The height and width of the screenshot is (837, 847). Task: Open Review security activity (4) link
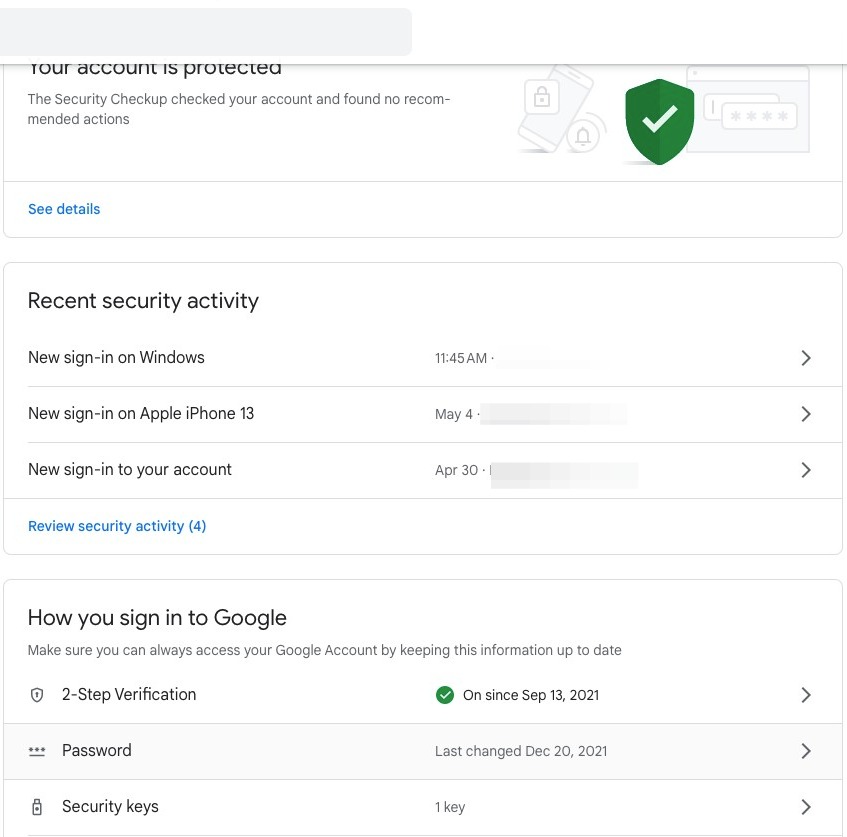[117, 526]
